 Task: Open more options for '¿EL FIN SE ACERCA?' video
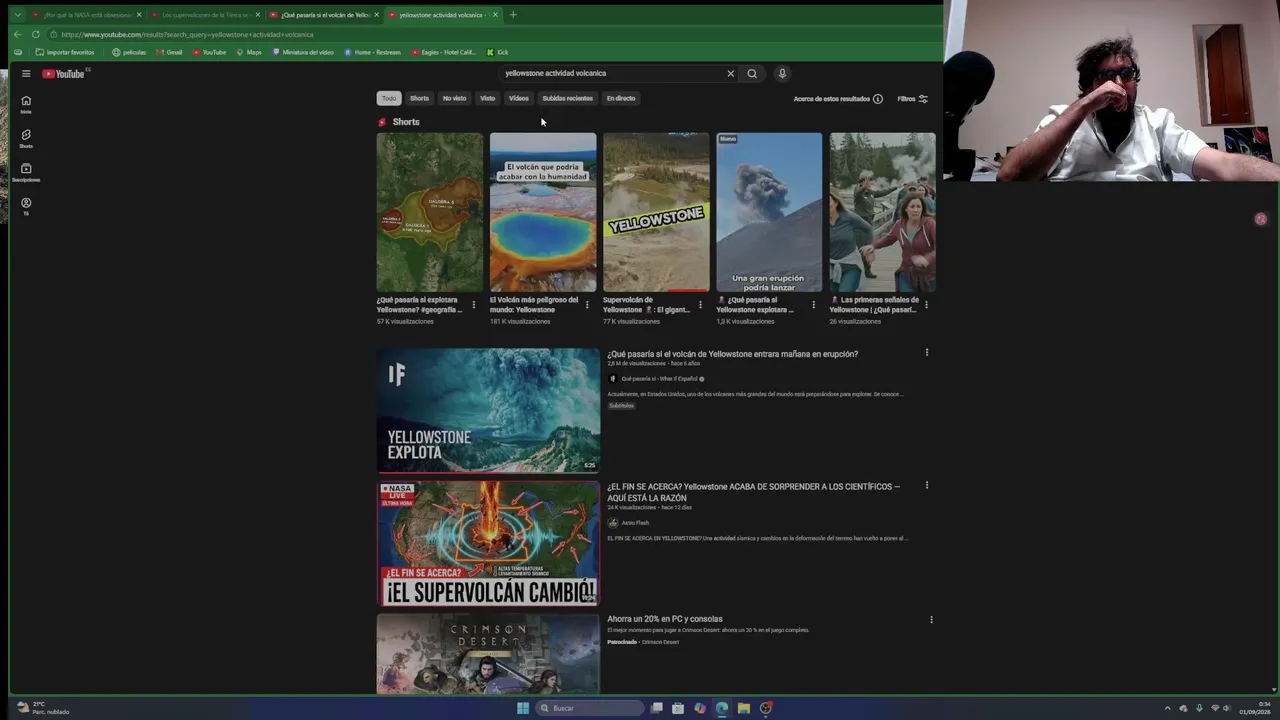(927, 486)
